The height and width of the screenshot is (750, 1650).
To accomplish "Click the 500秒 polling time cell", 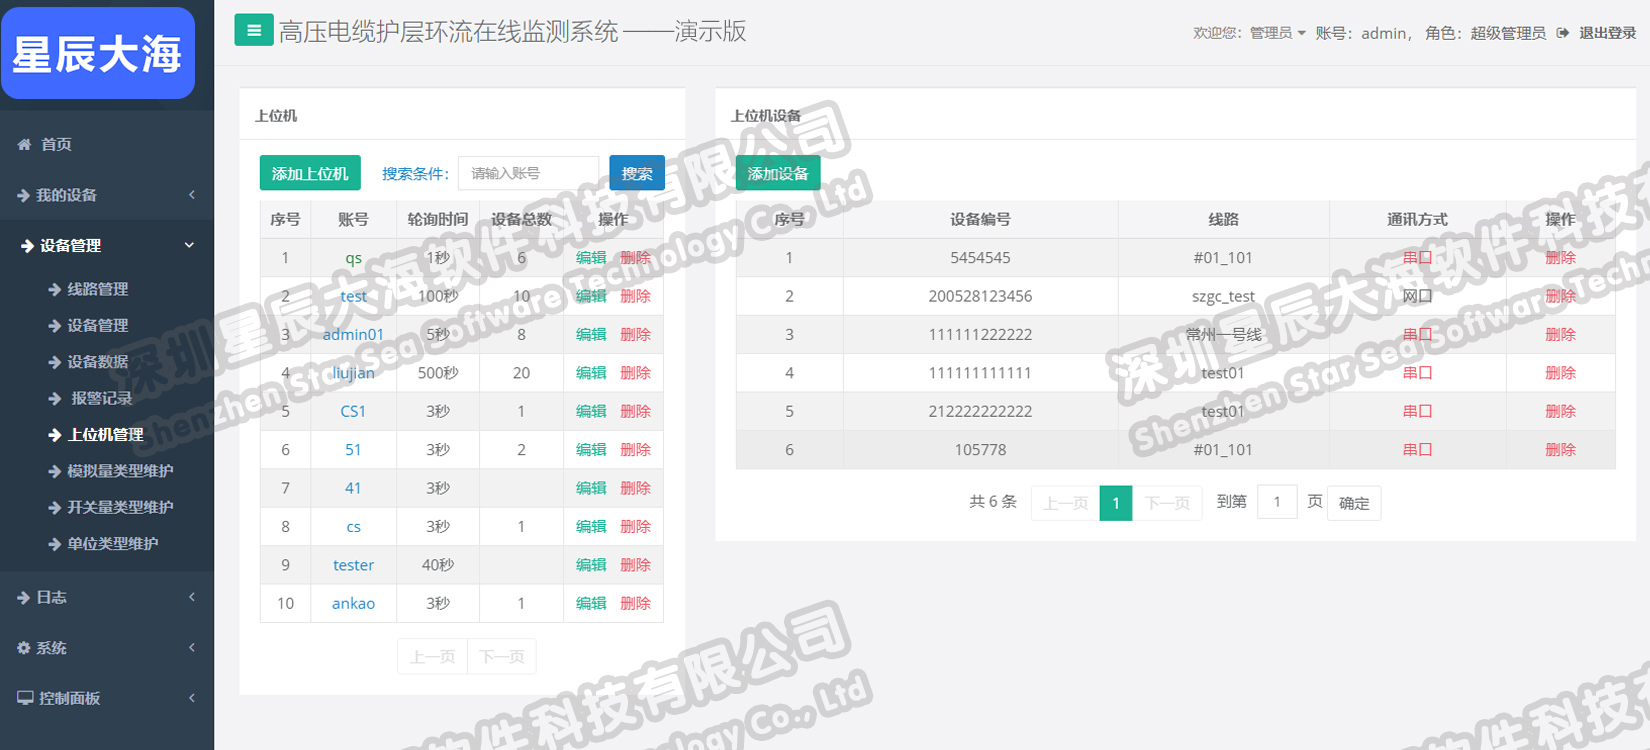I will coord(438,373).
